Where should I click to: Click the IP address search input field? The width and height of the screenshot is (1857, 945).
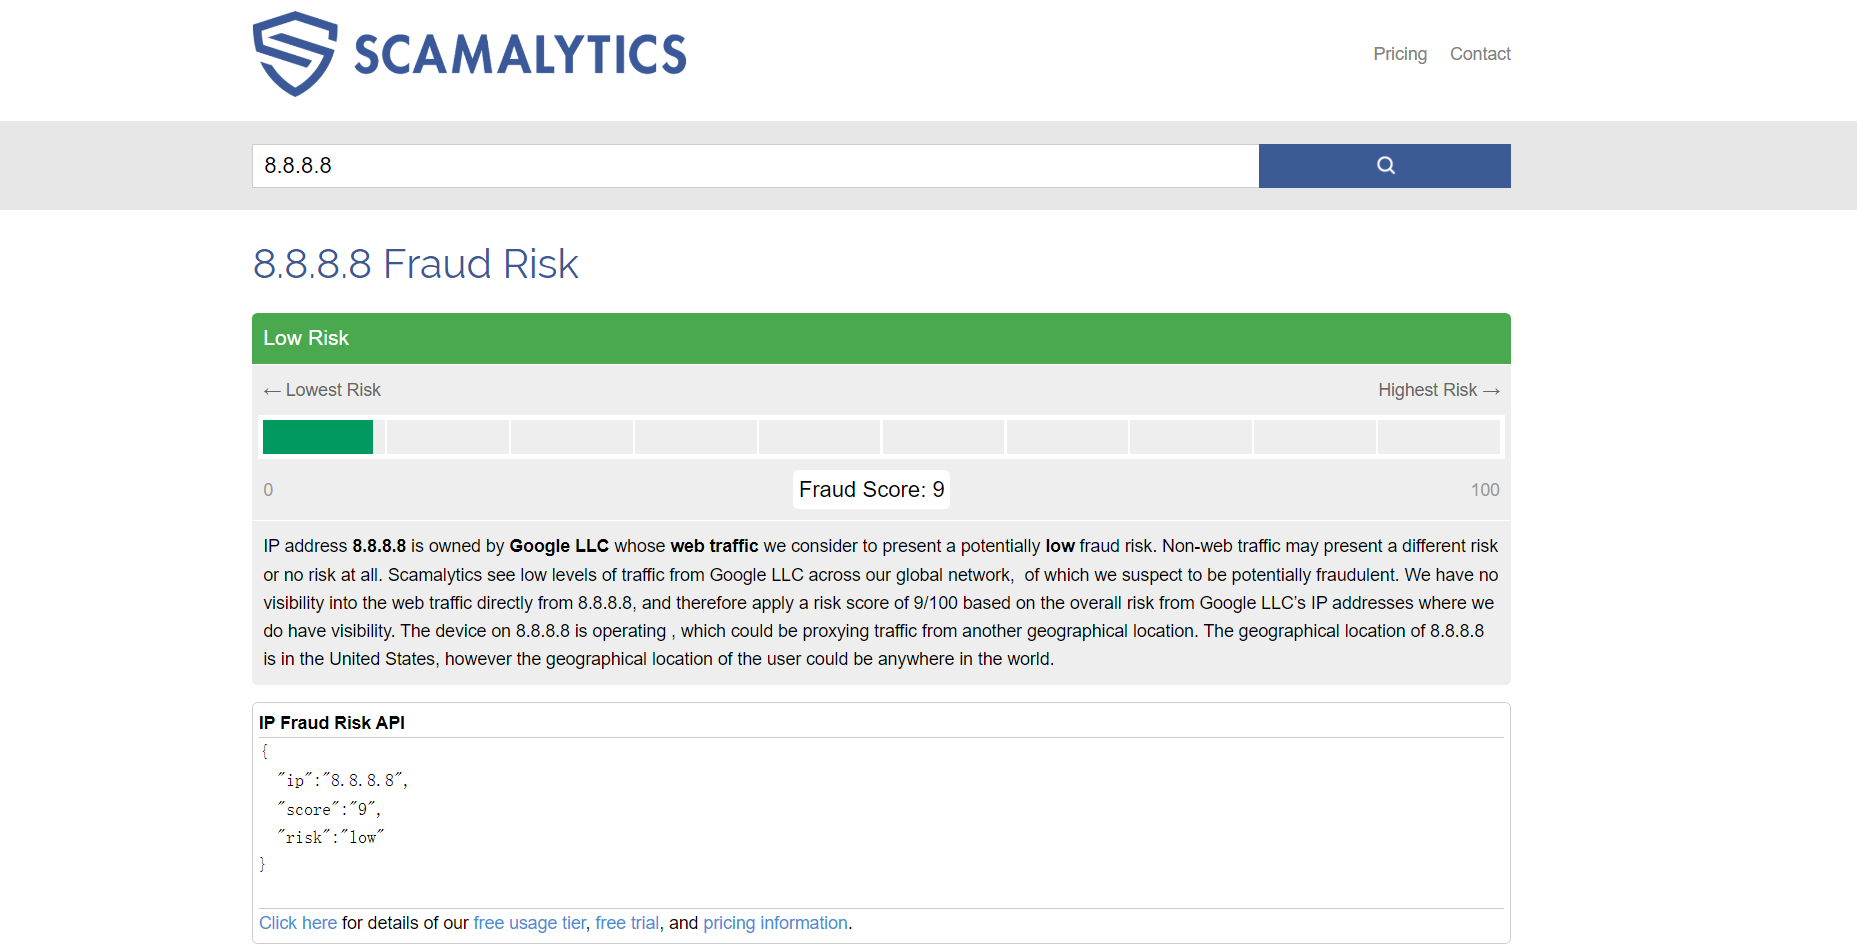(x=755, y=166)
